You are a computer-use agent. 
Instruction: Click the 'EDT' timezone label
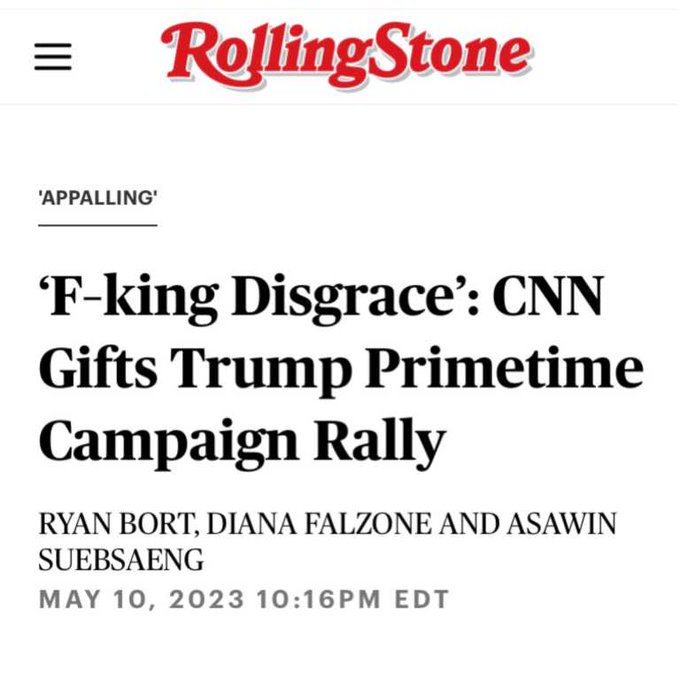[x=422, y=599]
